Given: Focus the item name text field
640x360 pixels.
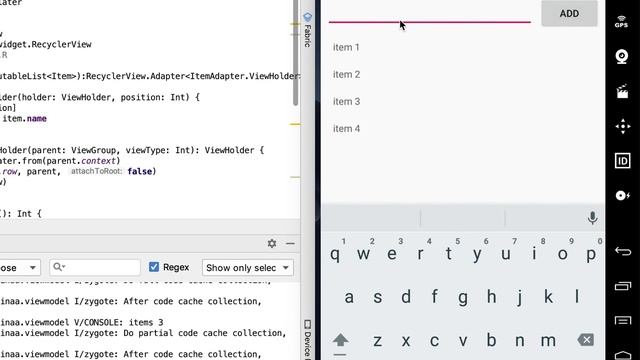Looking at the screenshot, I should 430,14.
